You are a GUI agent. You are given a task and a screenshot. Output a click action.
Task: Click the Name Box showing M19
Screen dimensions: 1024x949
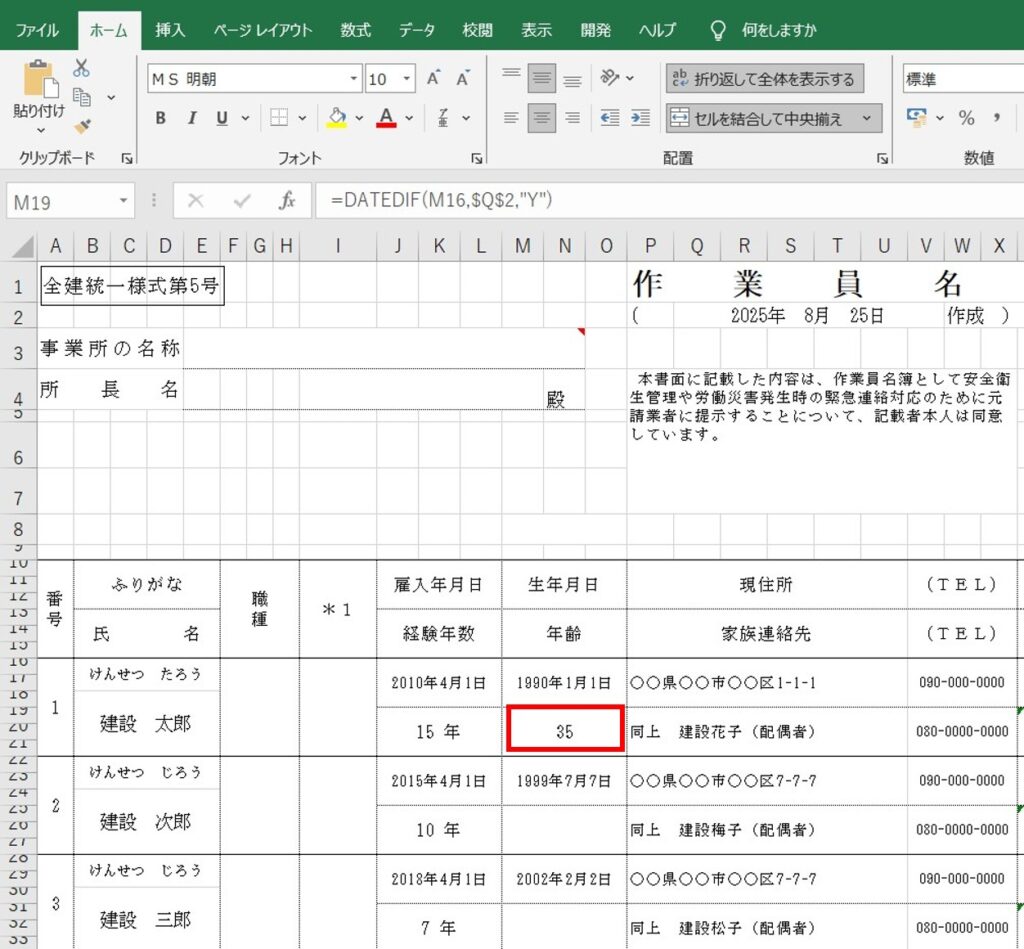coord(61,202)
